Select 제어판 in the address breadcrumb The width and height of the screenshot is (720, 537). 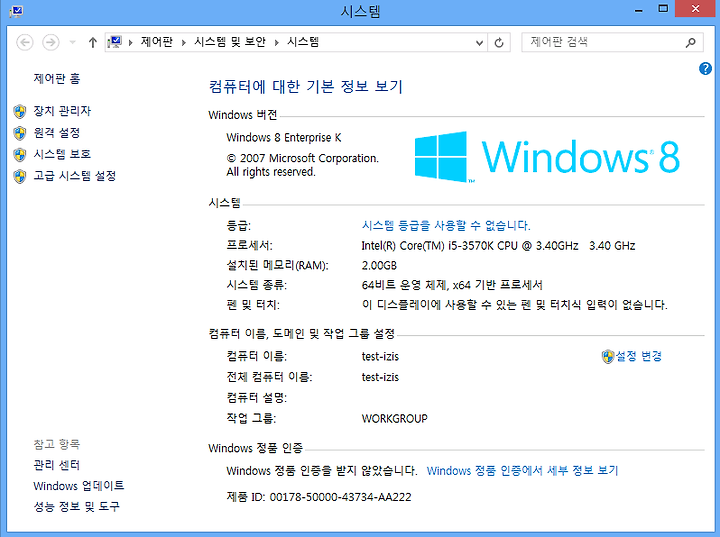[157, 42]
